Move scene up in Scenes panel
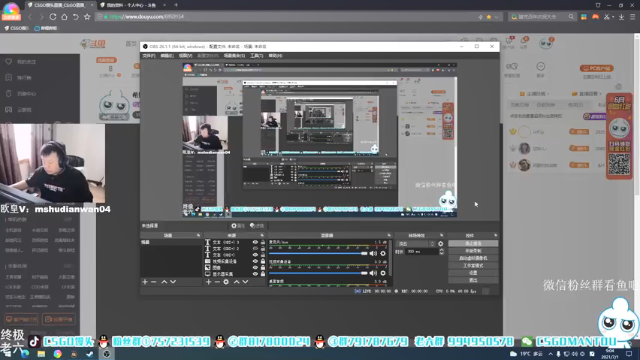This screenshot has width=640, height=360. click(164, 282)
